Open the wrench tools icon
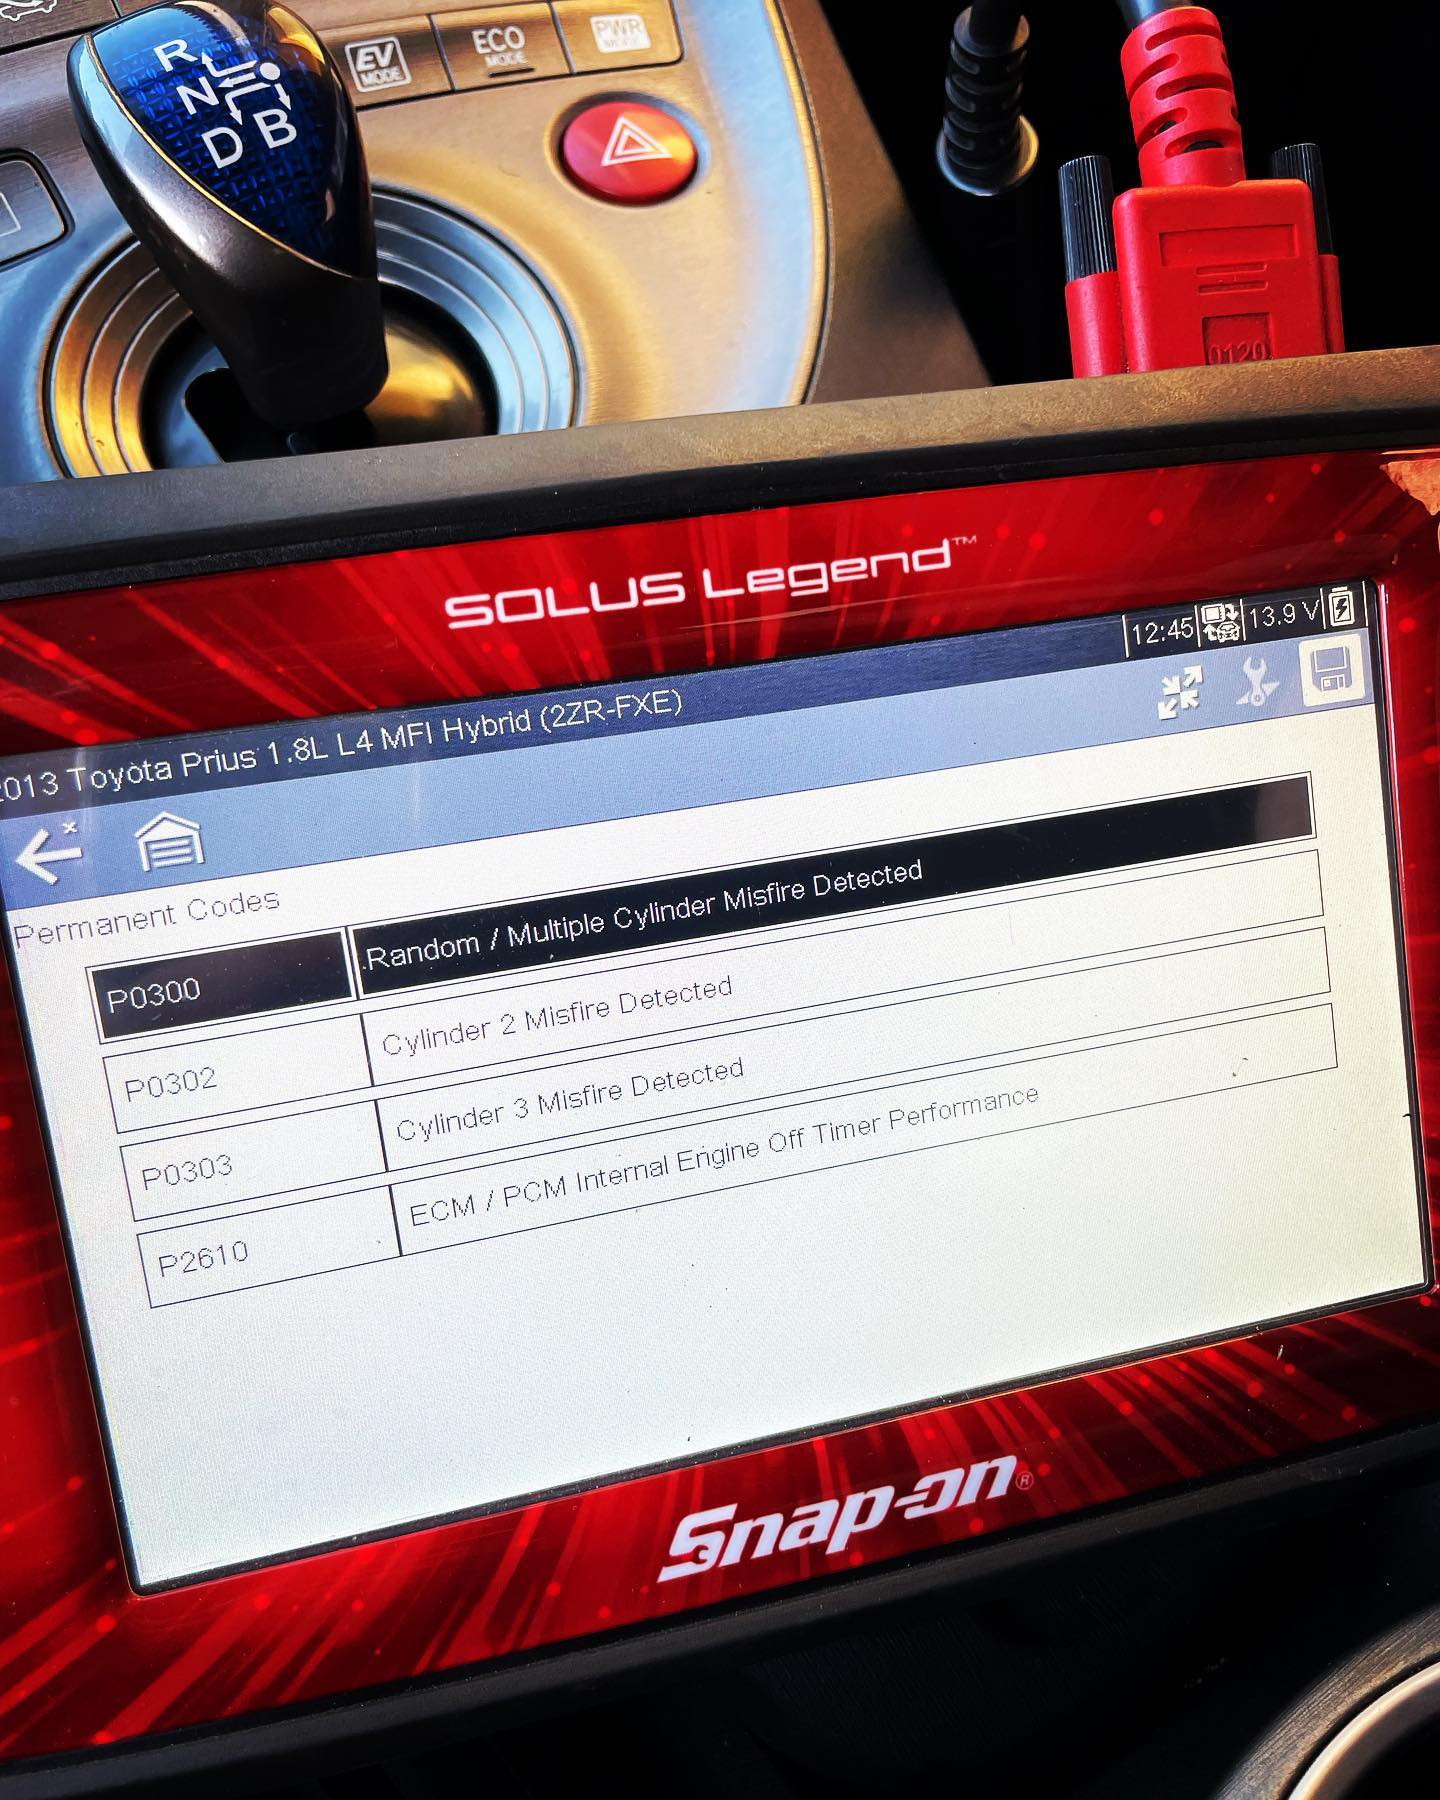The image size is (1440, 1800). coord(1257,684)
